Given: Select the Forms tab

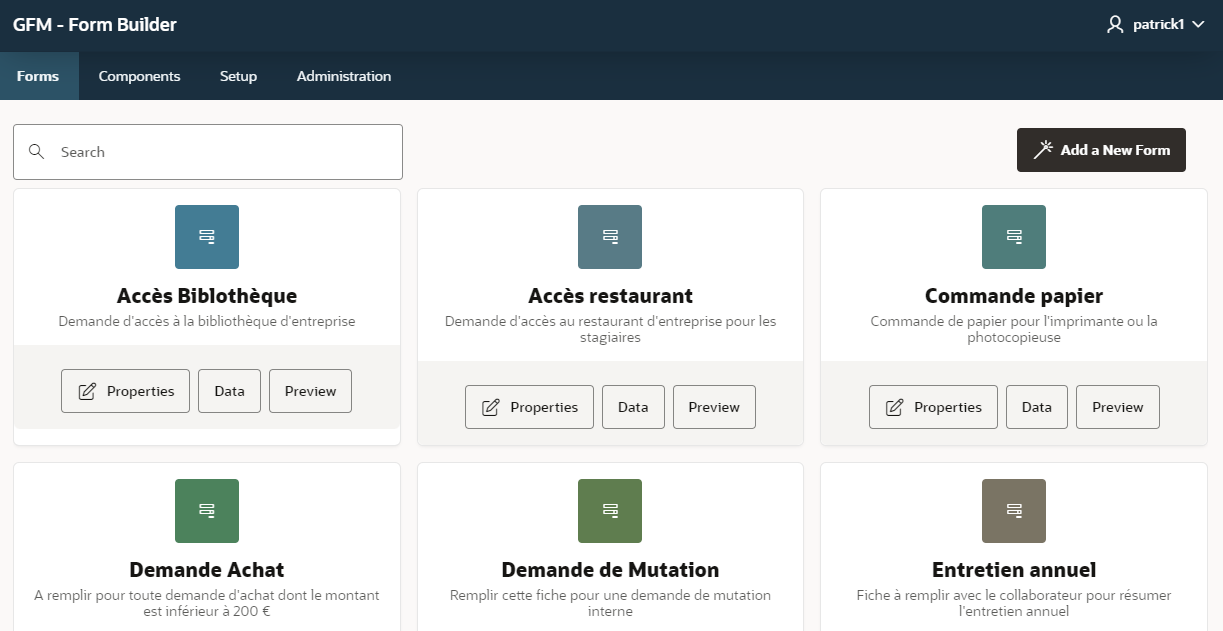Looking at the screenshot, I should click(38, 76).
